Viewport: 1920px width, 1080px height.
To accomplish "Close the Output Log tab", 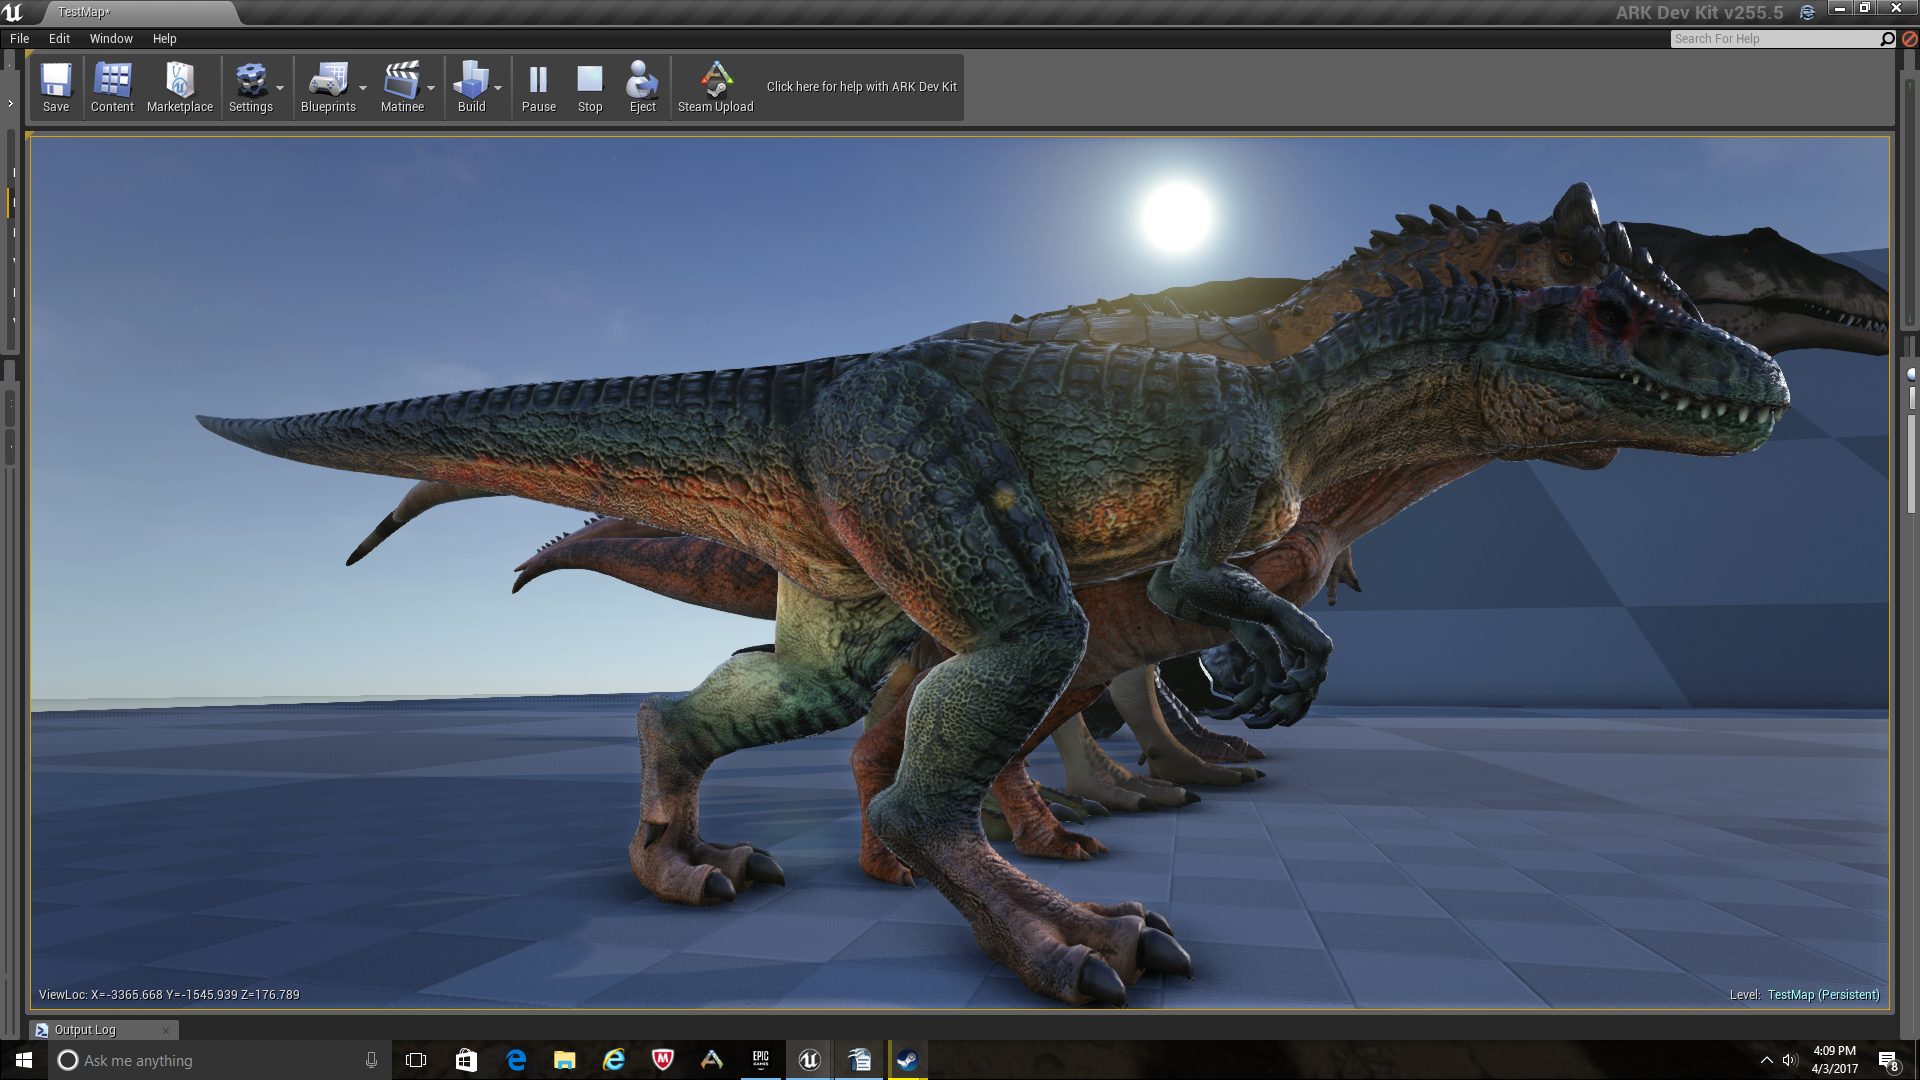I will tap(166, 1031).
